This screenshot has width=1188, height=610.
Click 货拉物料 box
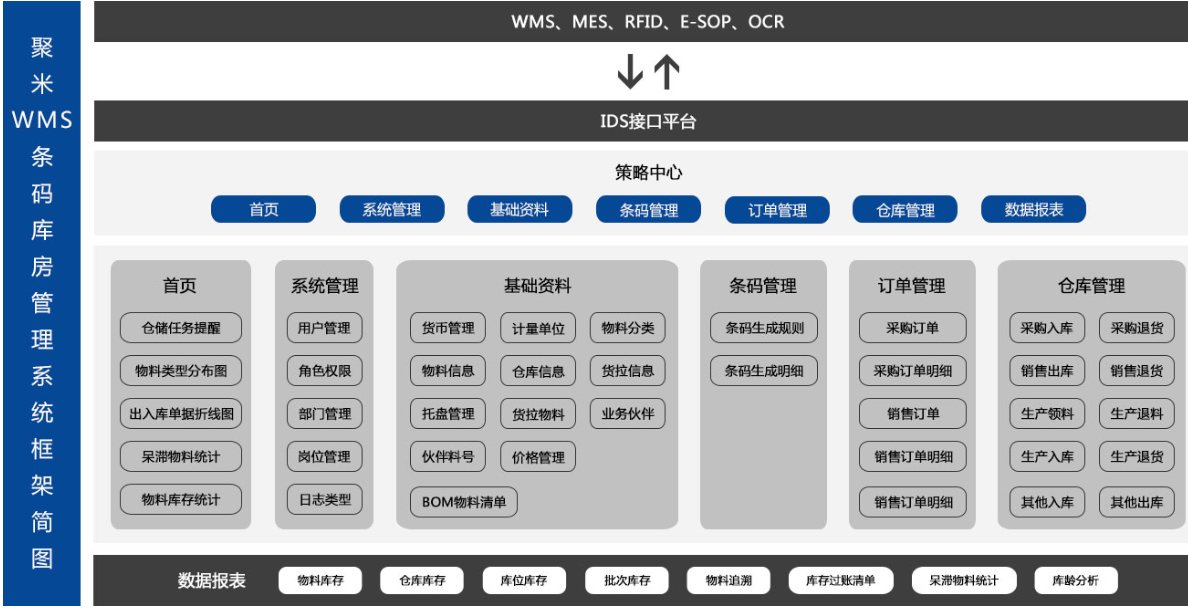538,414
